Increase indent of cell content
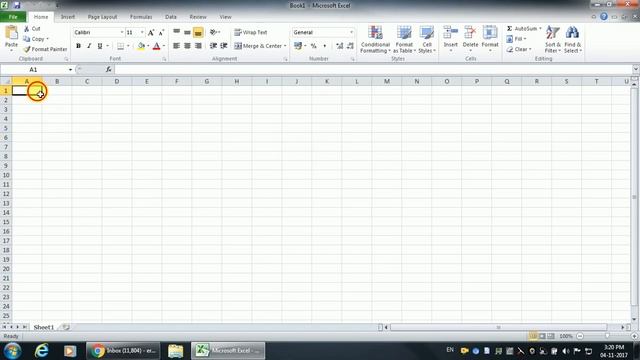Image resolution: width=640 pixels, height=360 pixels. [x=224, y=46]
